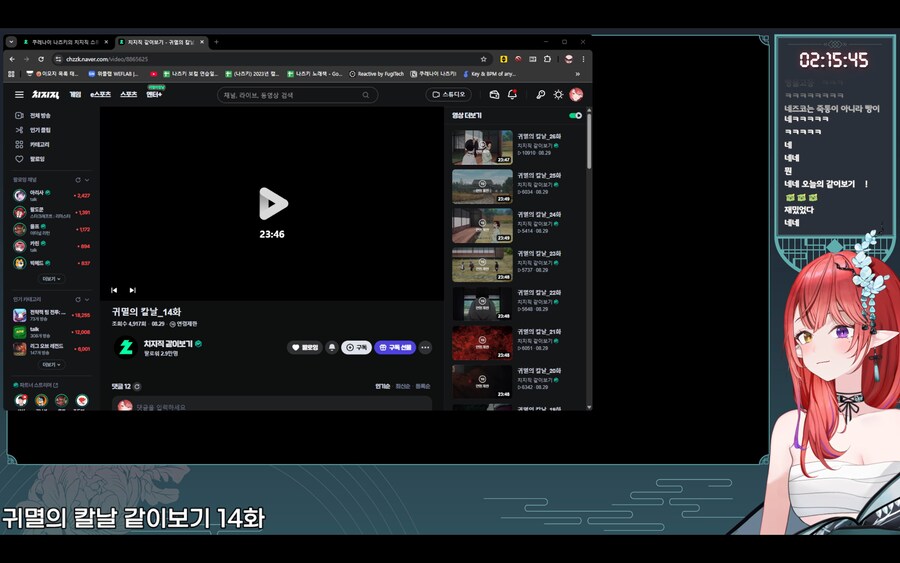Sort comments by 최신순
This screenshot has height=563, width=900.
402,387
